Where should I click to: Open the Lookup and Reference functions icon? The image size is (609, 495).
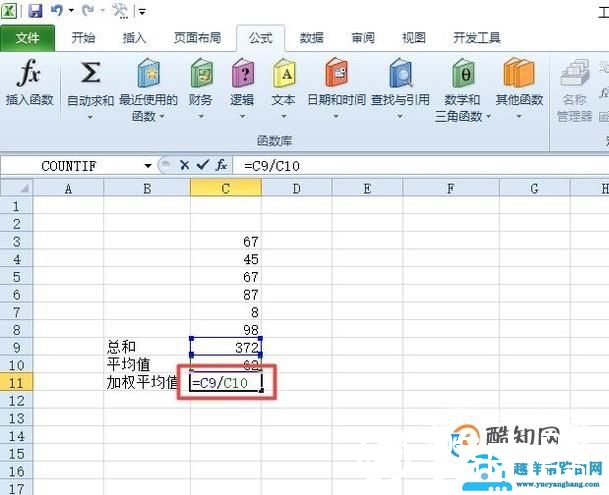click(x=400, y=73)
